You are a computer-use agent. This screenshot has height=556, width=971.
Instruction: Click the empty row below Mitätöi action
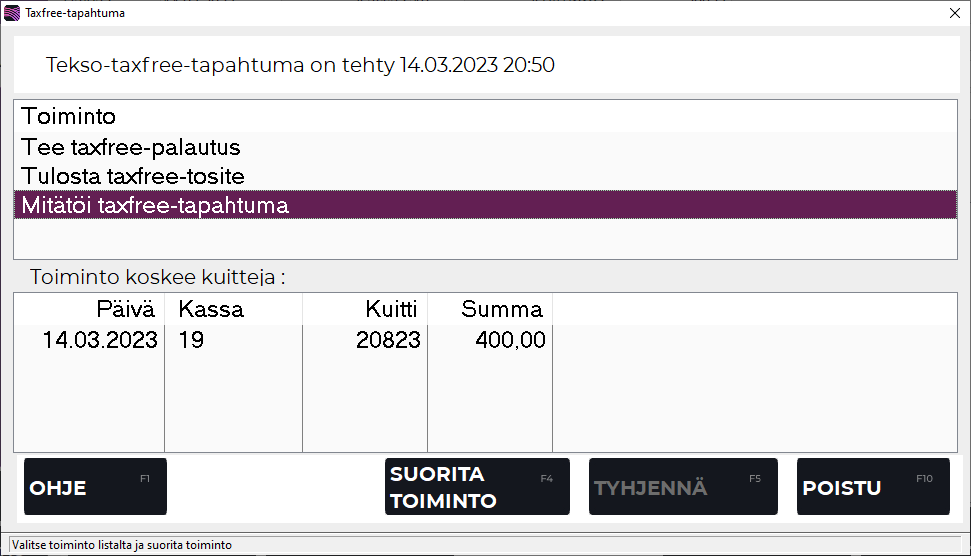(x=485, y=238)
